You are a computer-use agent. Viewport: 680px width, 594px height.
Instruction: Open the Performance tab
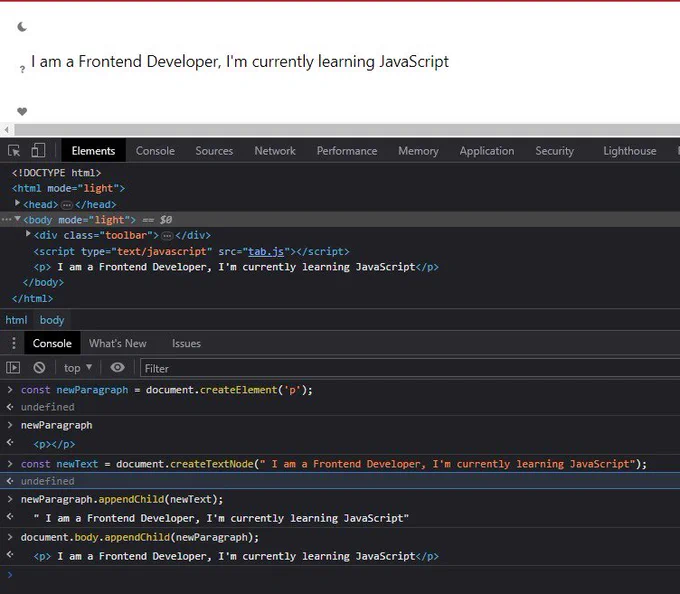pyautogui.click(x=347, y=151)
